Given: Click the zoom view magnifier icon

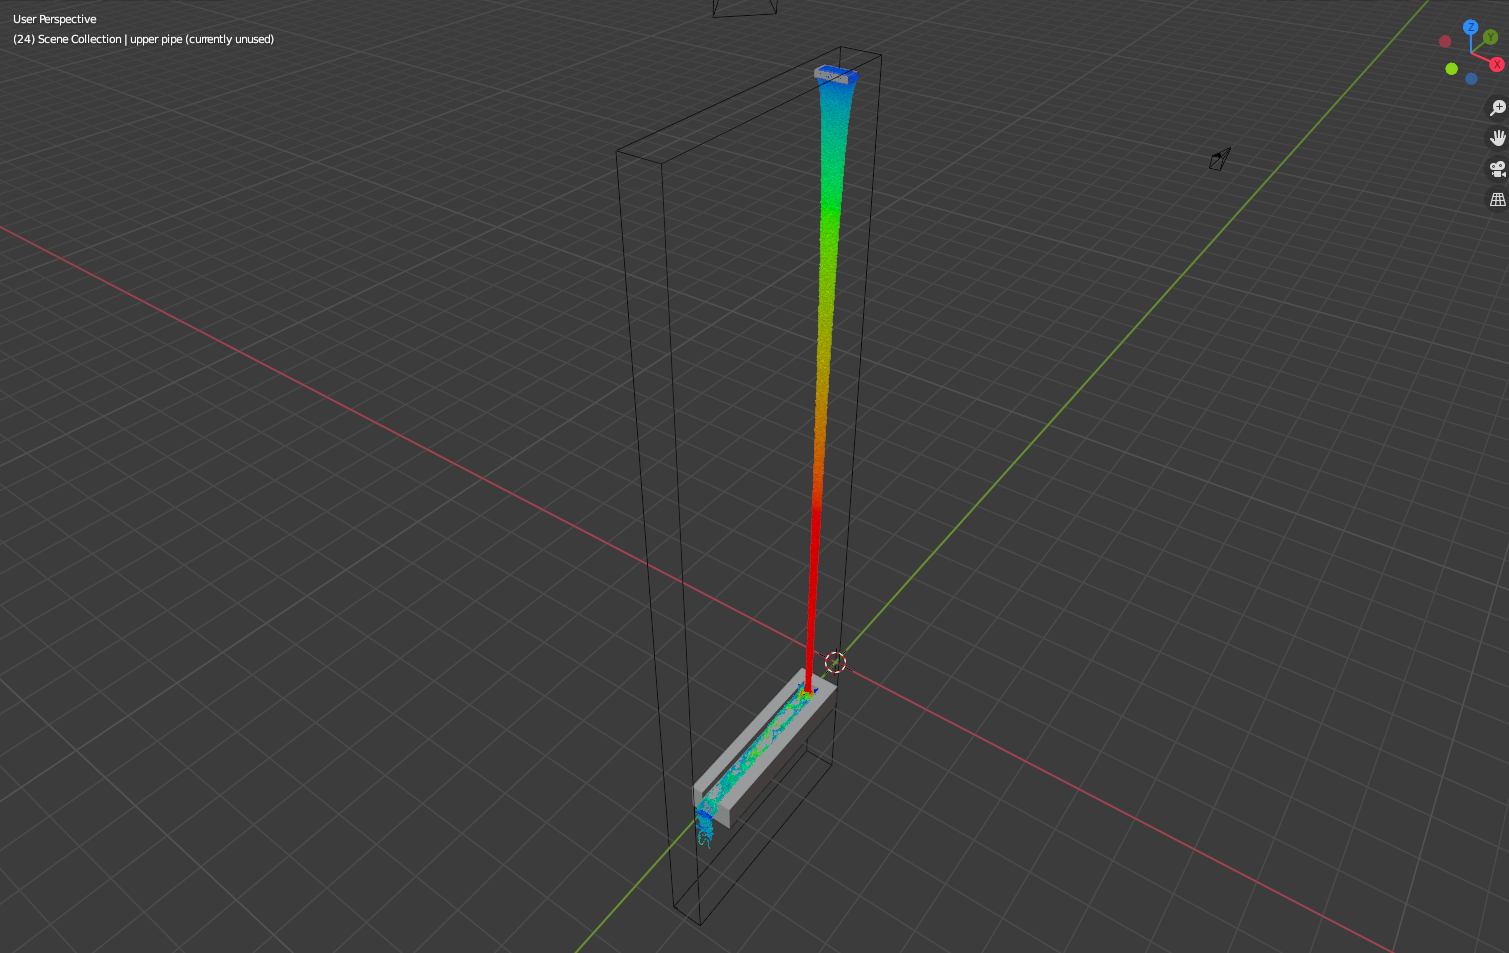Looking at the screenshot, I should tap(1497, 108).
